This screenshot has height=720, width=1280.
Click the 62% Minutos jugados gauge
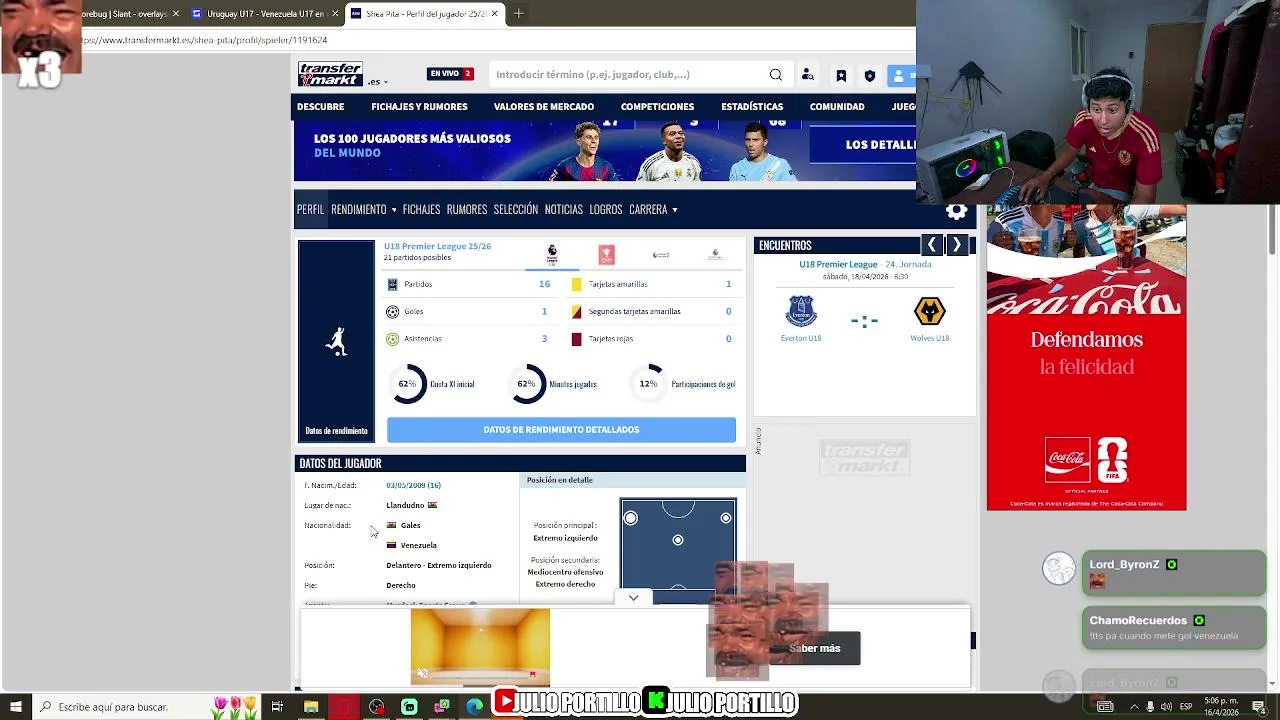click(527, 384)
